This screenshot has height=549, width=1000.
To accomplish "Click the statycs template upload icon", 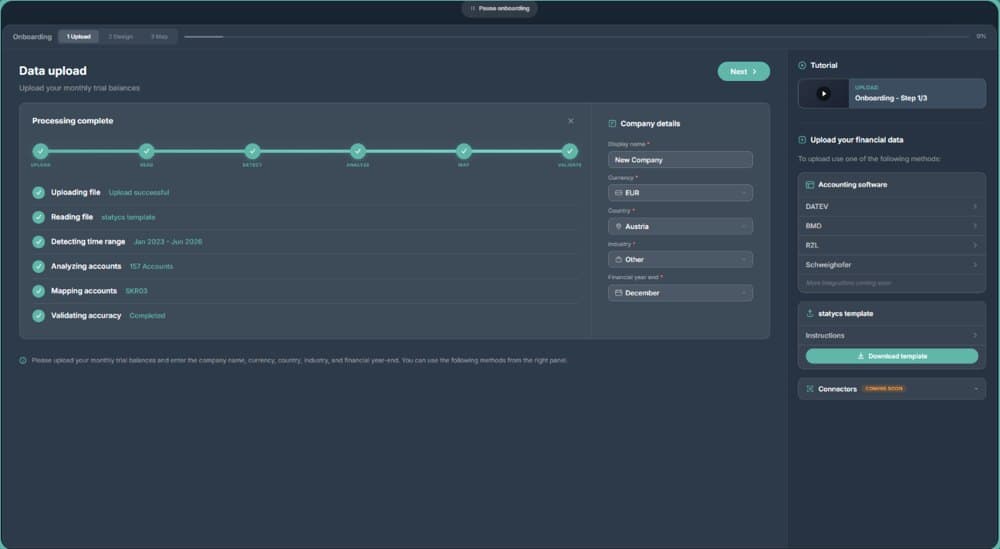I will click(x=810, y=314).
